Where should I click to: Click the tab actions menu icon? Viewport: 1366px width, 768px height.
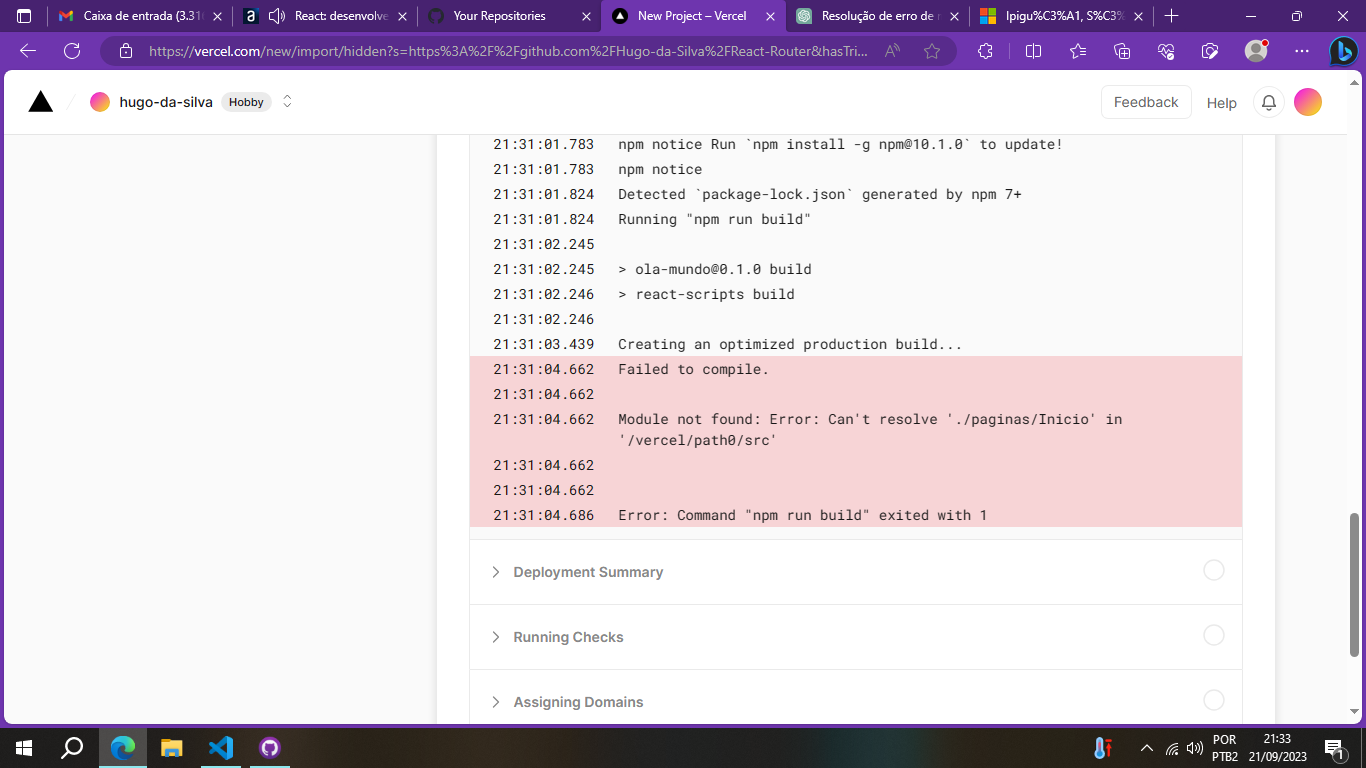(24, 16)
